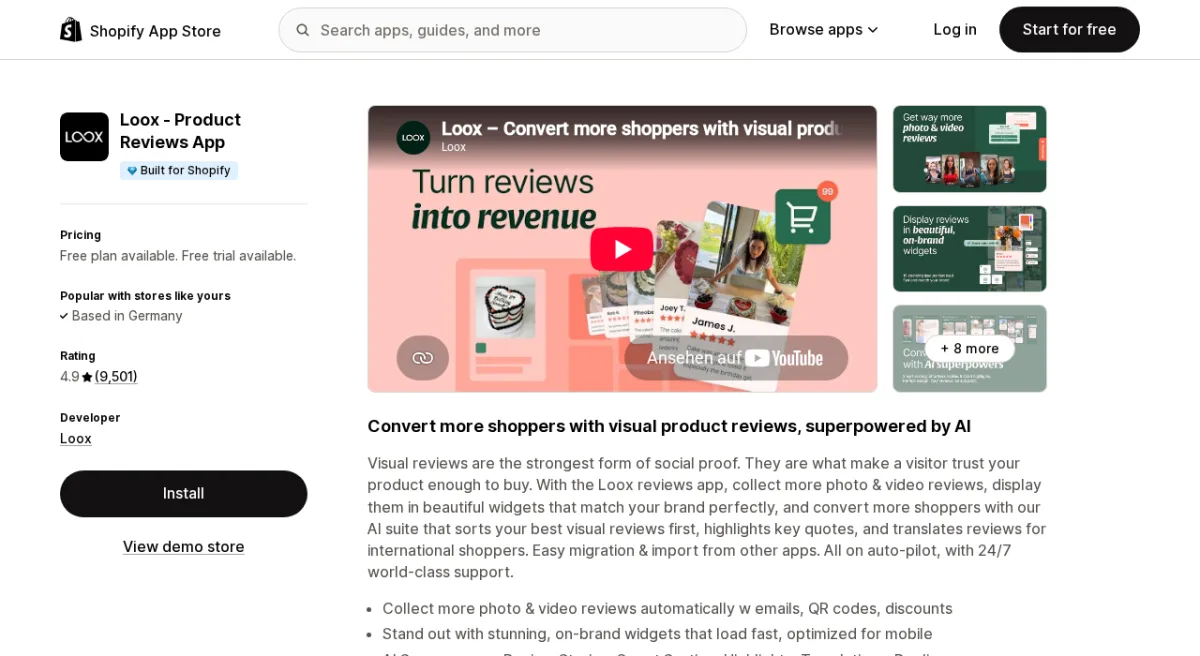Click the 'Collect more photo & video reviews' bullet
This screenshot has width=1200, height=656.
(667, 609)
